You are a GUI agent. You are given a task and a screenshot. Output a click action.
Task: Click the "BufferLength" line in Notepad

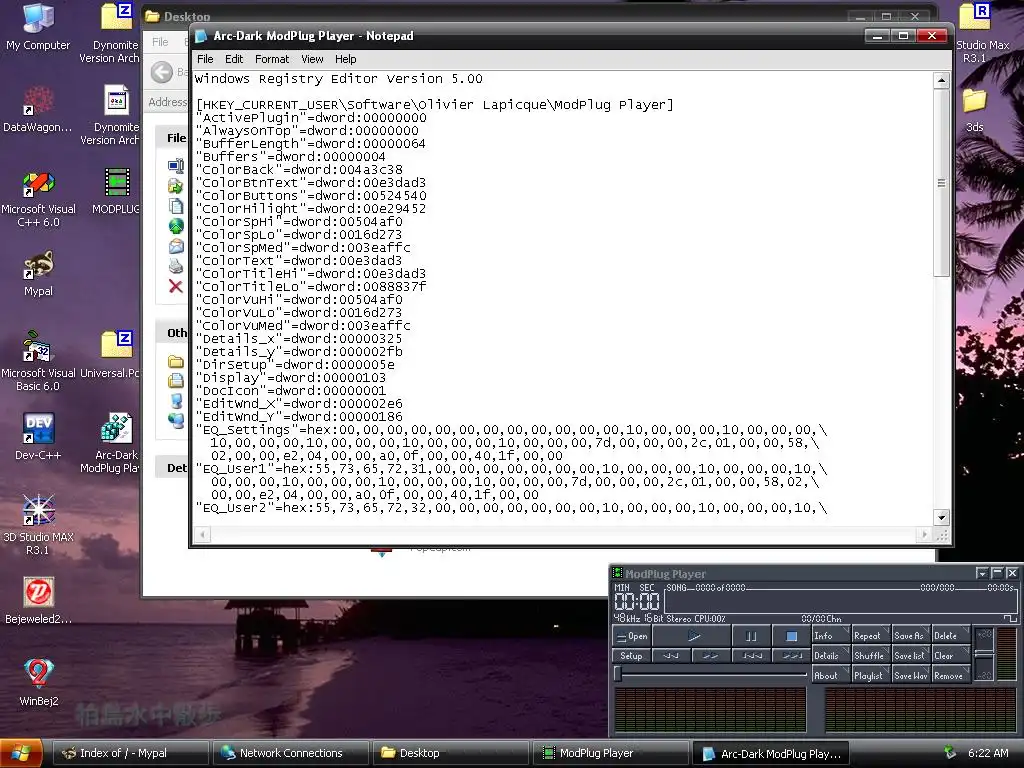click(x=311, y=144)
